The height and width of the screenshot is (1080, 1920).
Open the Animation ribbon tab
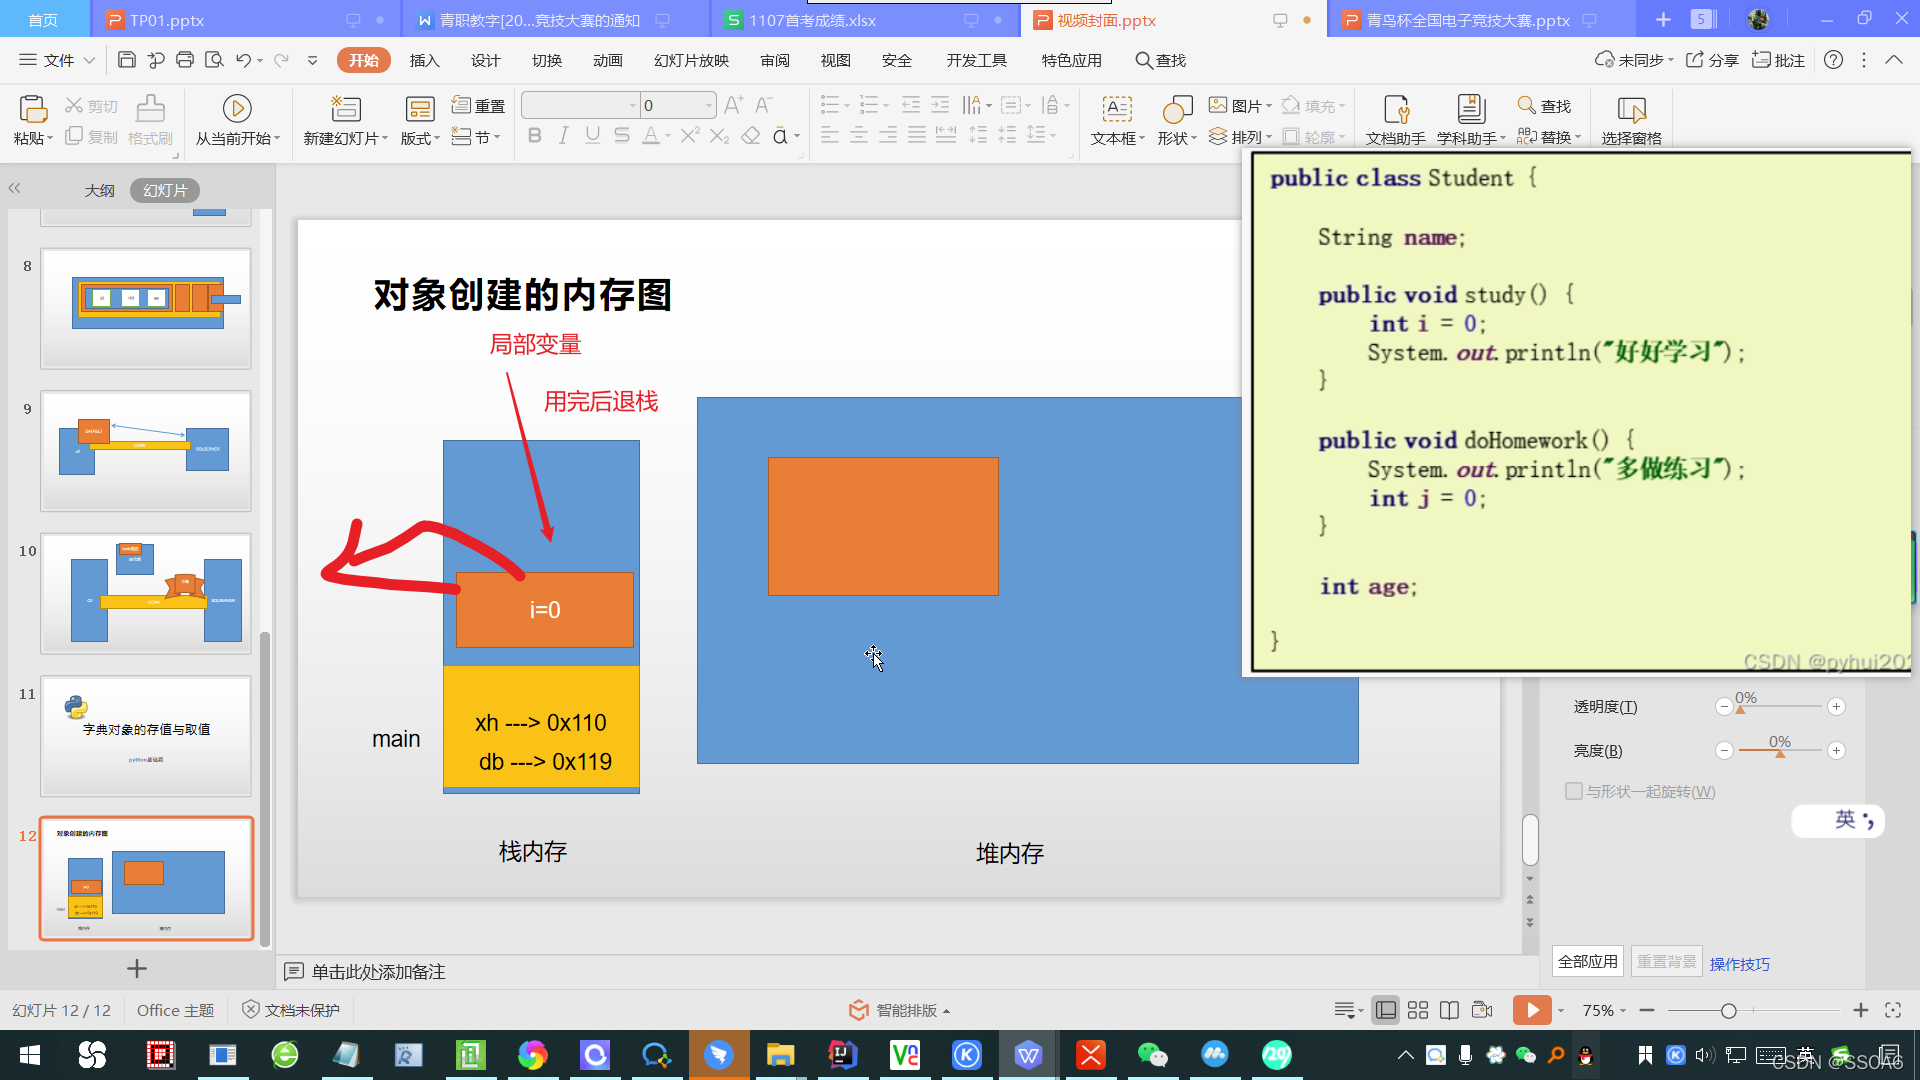tap(607, 60)
